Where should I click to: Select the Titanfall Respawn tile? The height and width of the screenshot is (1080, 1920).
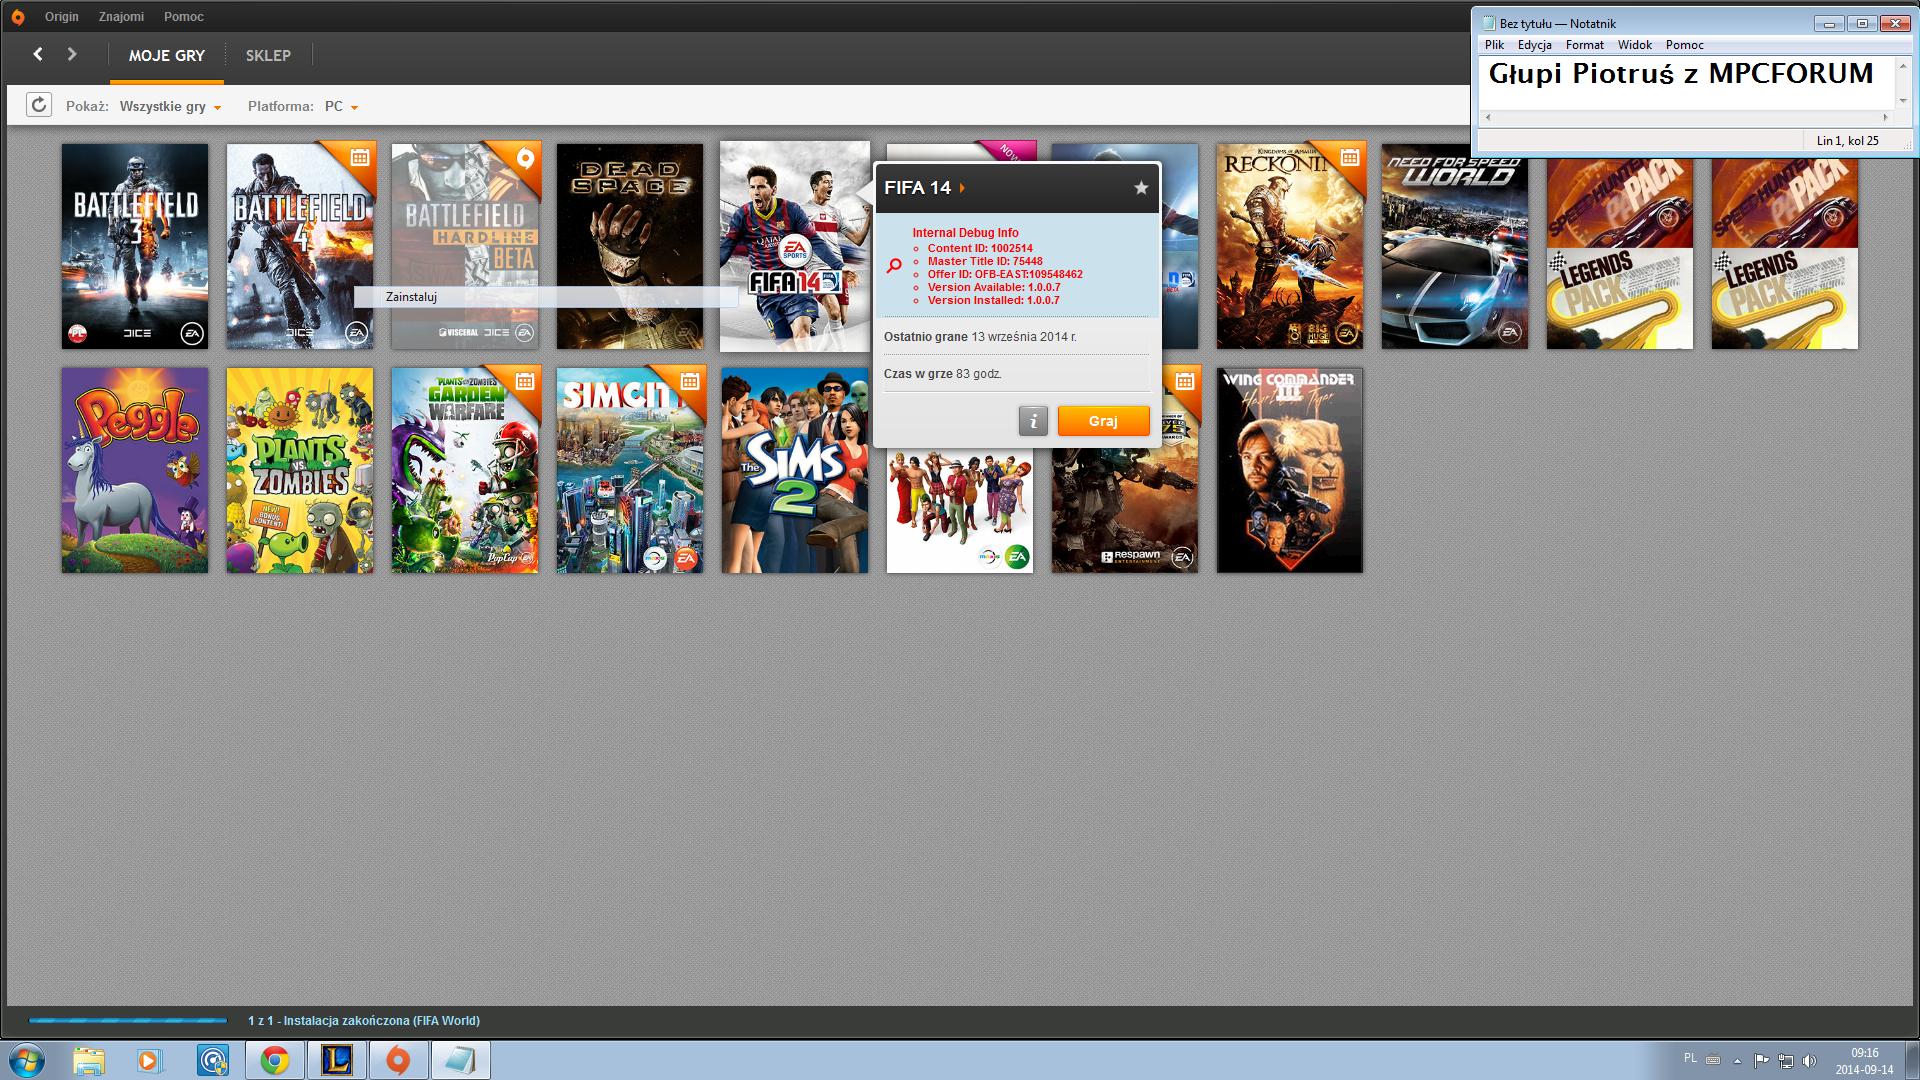(x=1125, y=510)
